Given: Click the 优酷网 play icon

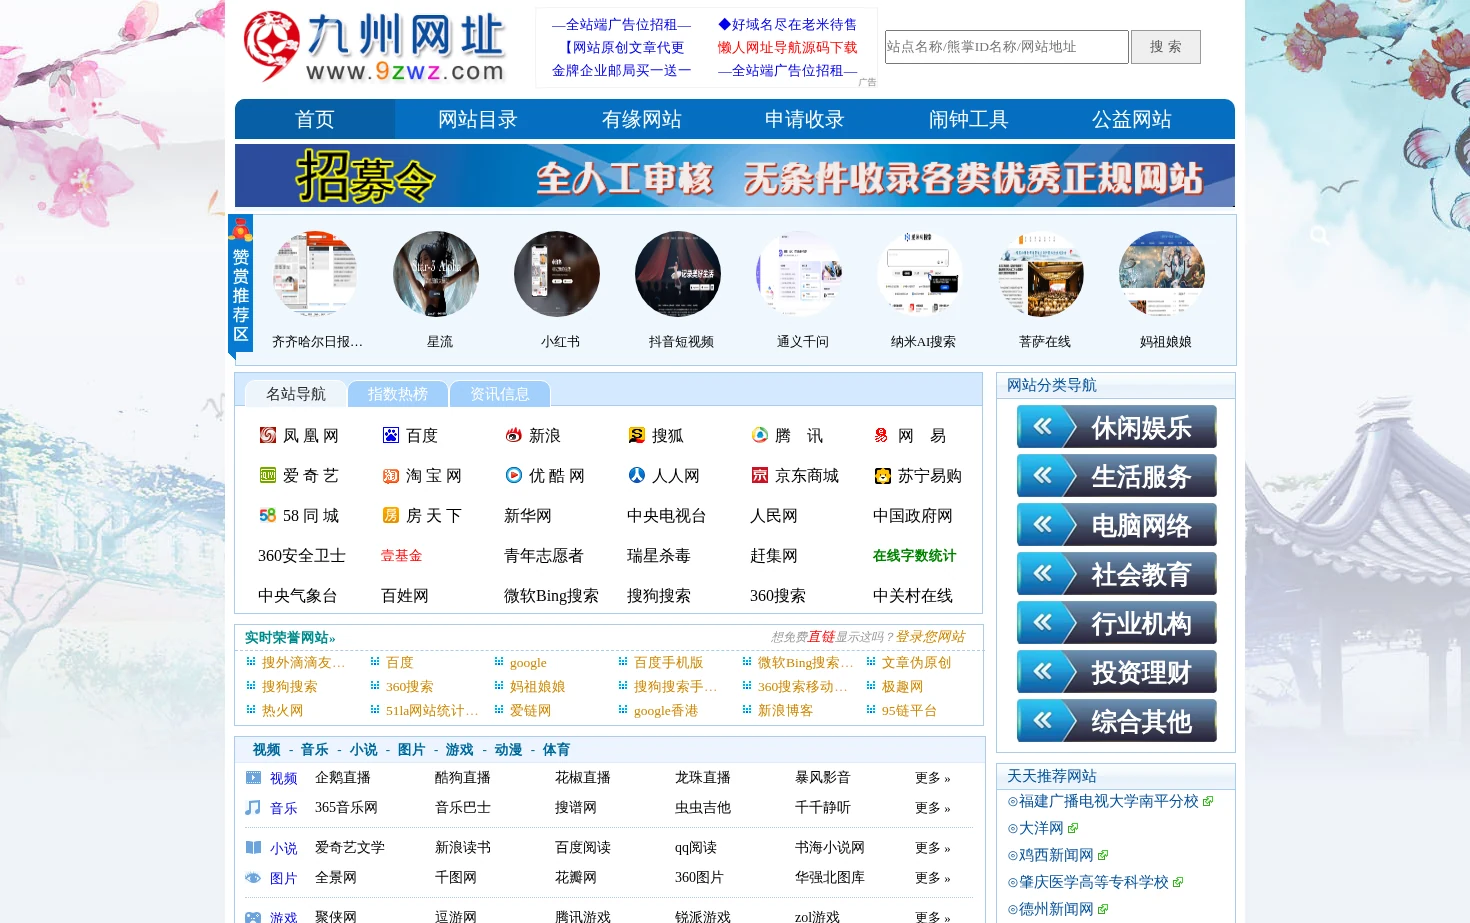Looking at the screenshot, I should 513,475.
